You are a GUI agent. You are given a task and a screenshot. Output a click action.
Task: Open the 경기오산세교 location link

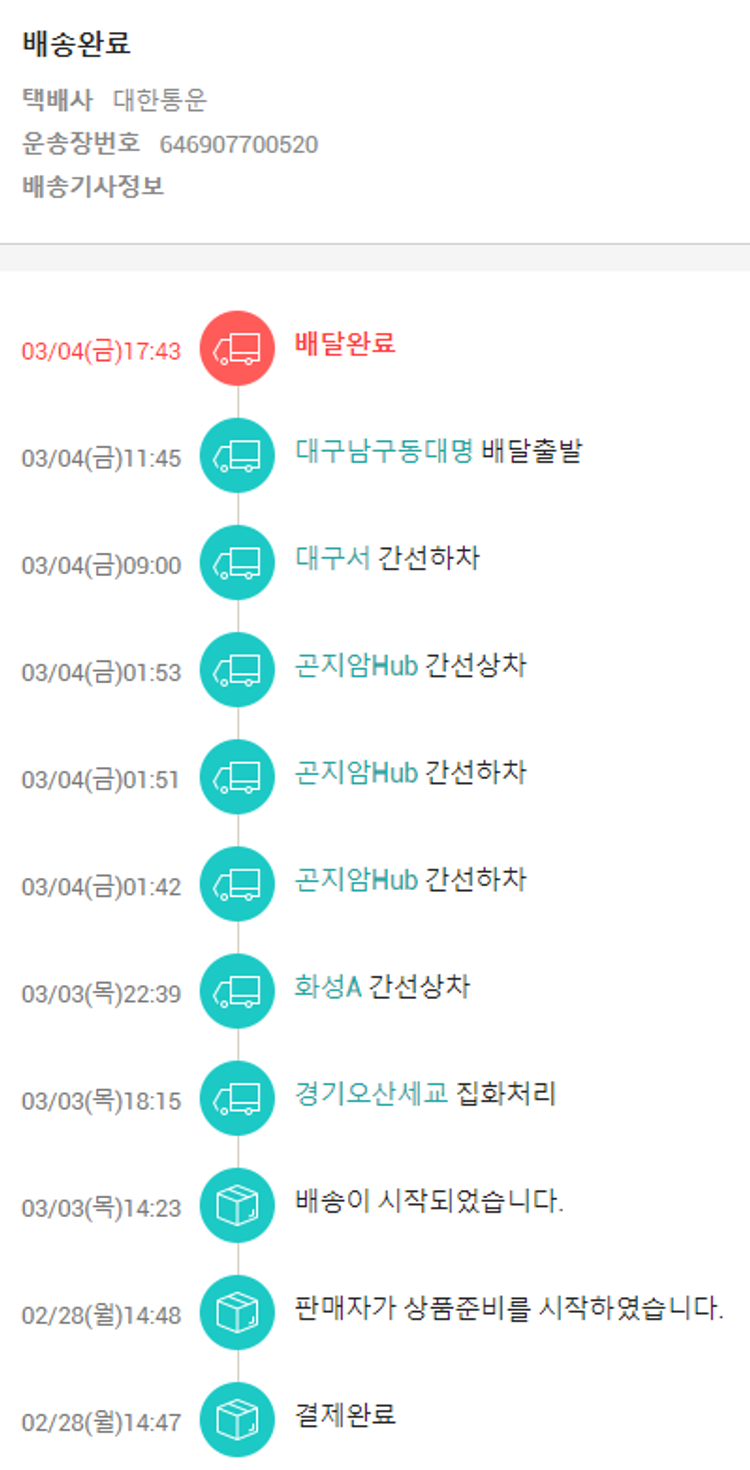click(x=371, y=1094)
